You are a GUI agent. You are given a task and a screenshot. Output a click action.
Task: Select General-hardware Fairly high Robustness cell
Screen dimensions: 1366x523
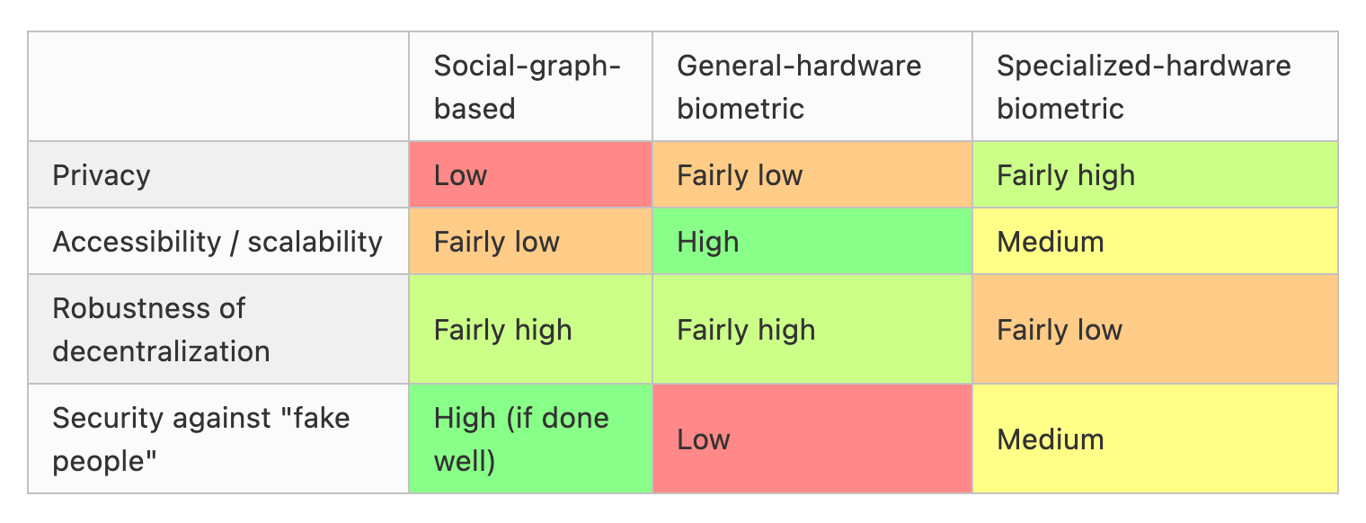point(812,329)
